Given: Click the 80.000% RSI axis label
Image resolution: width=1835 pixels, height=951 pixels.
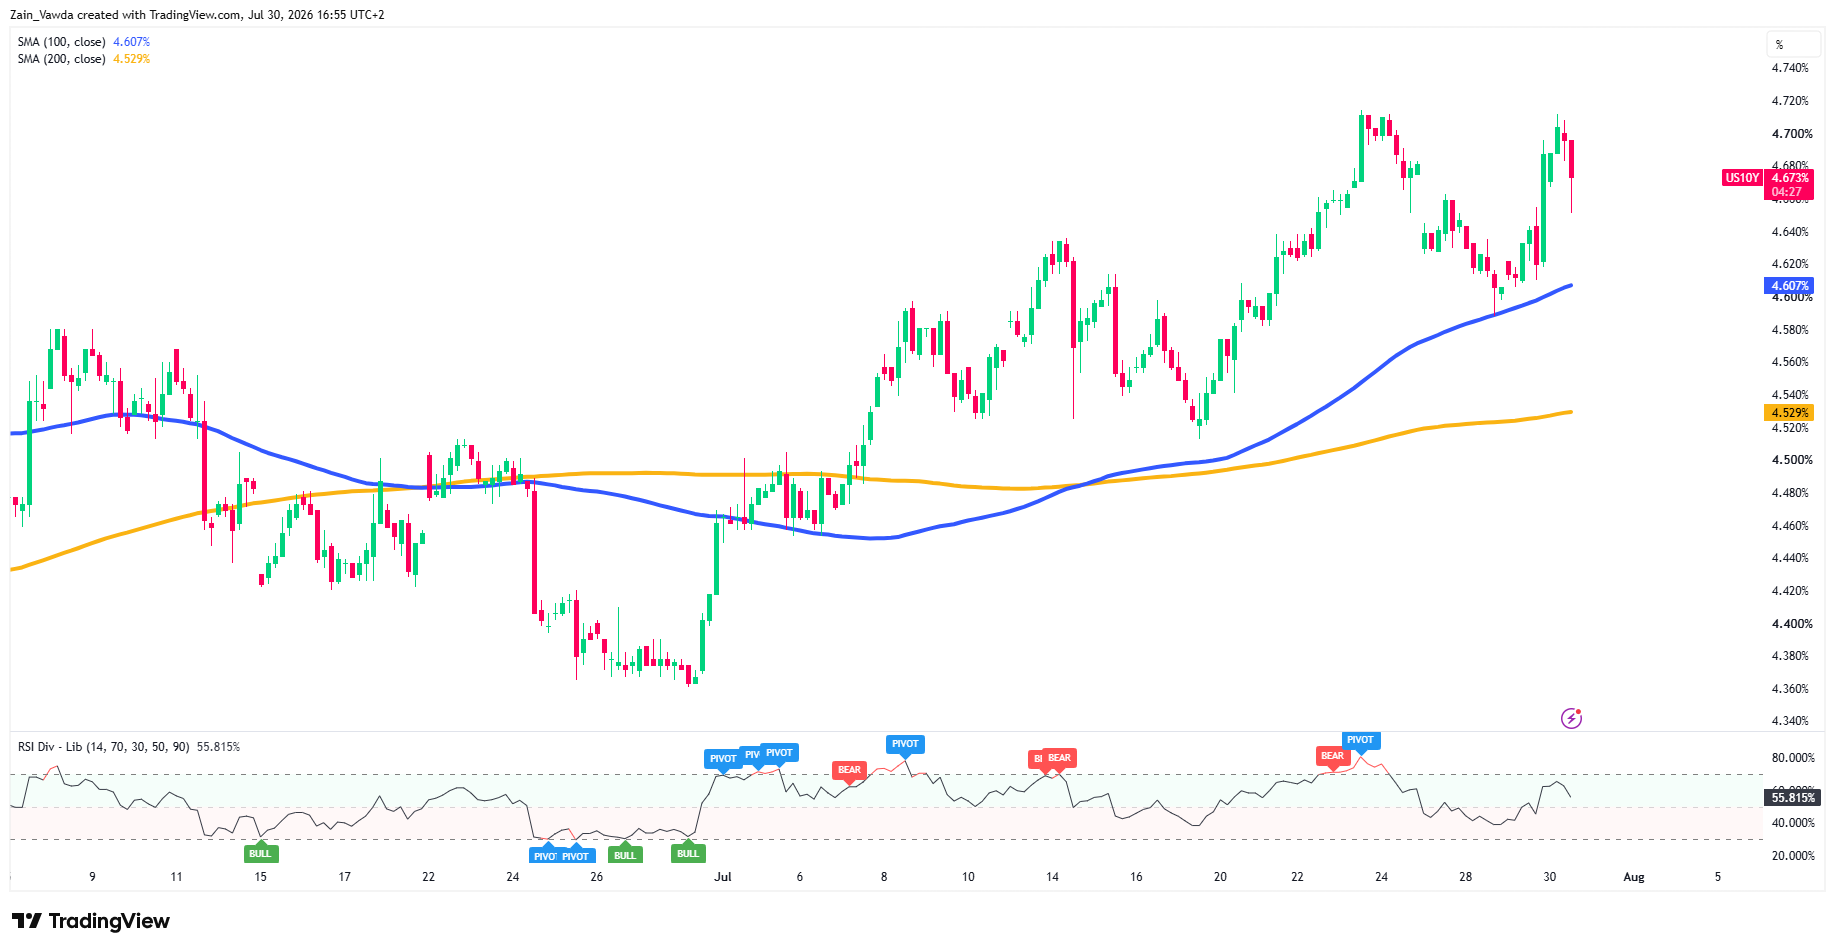Looking at the screenshot, I should coord(1793,758).
